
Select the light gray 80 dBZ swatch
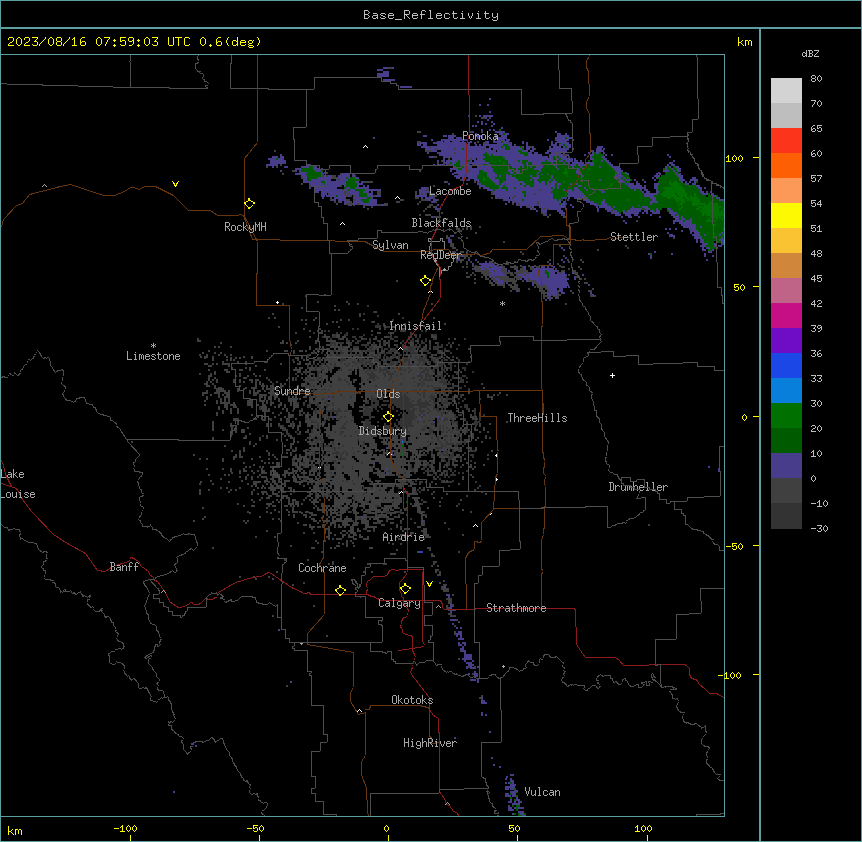pos(786,91)
